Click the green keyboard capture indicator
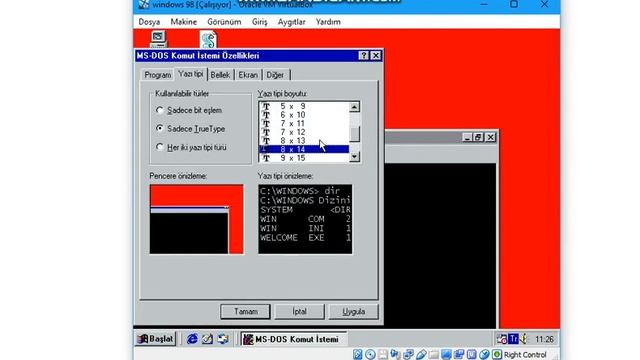 (x=497, y=354)
